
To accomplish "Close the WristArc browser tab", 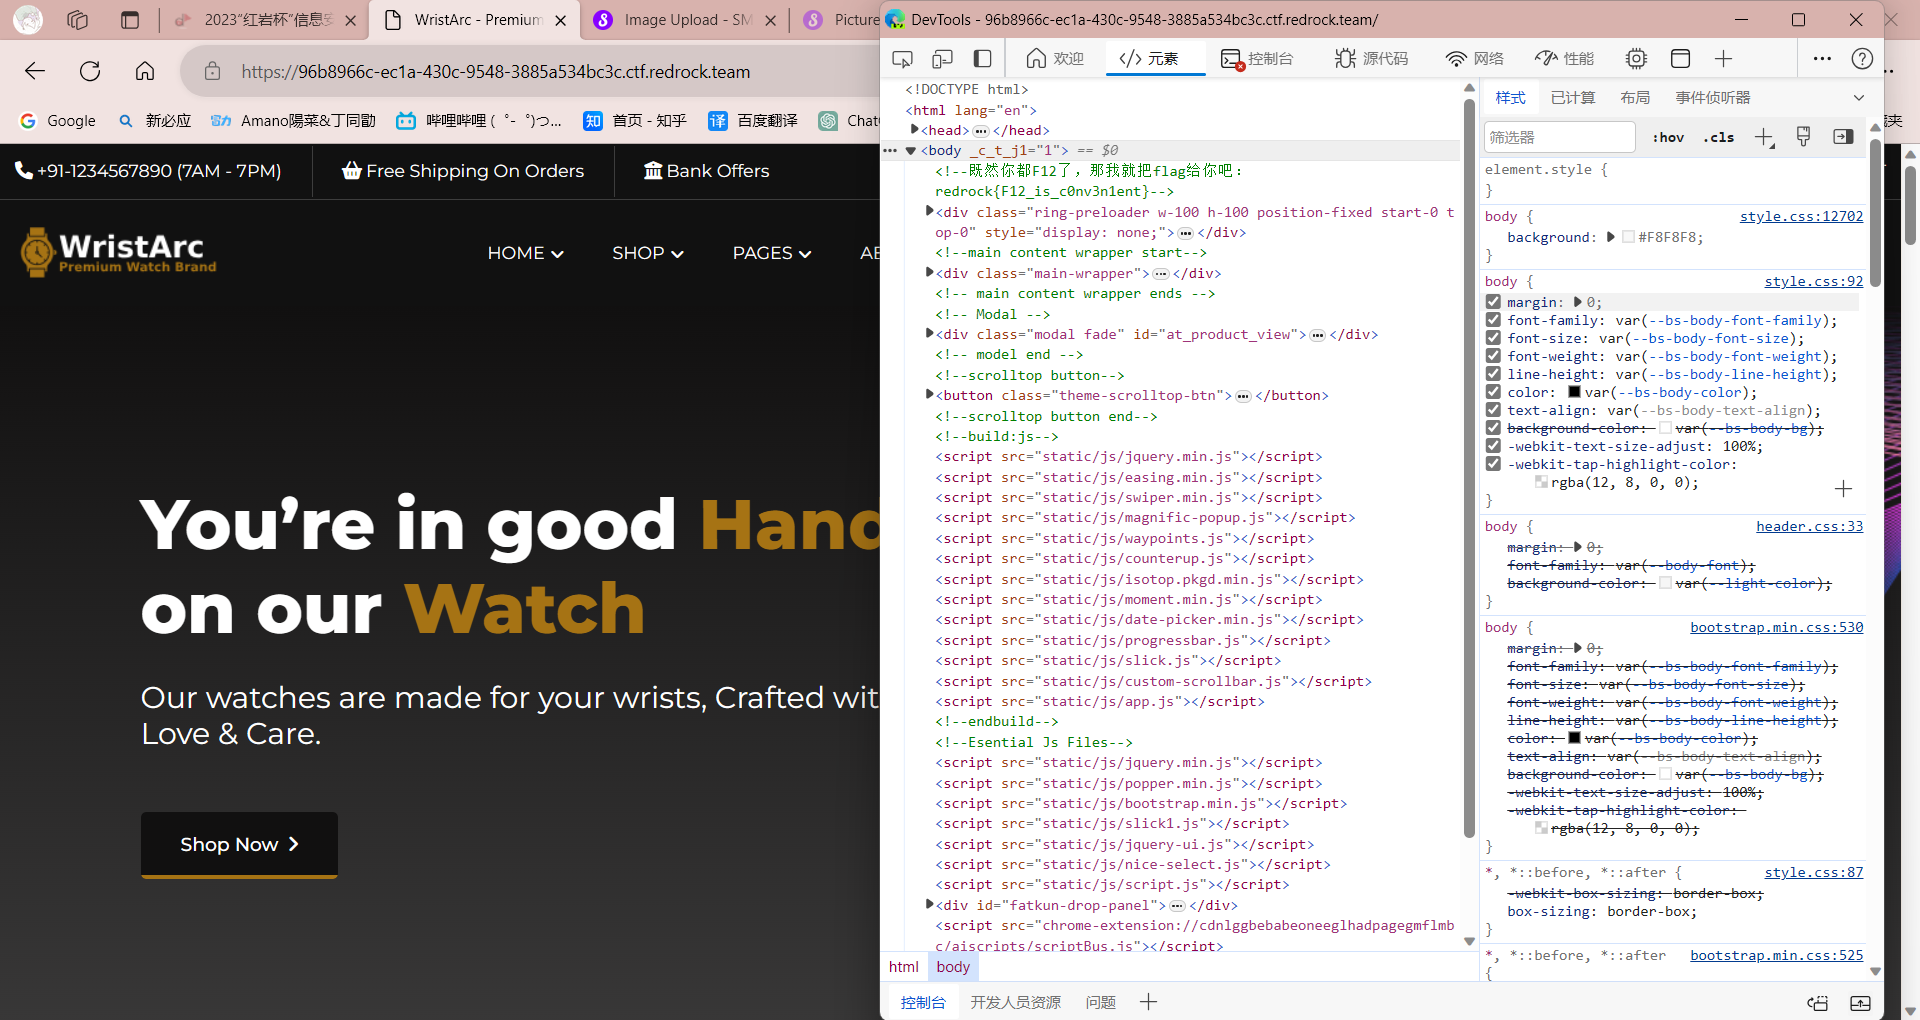I will point(561,20).
